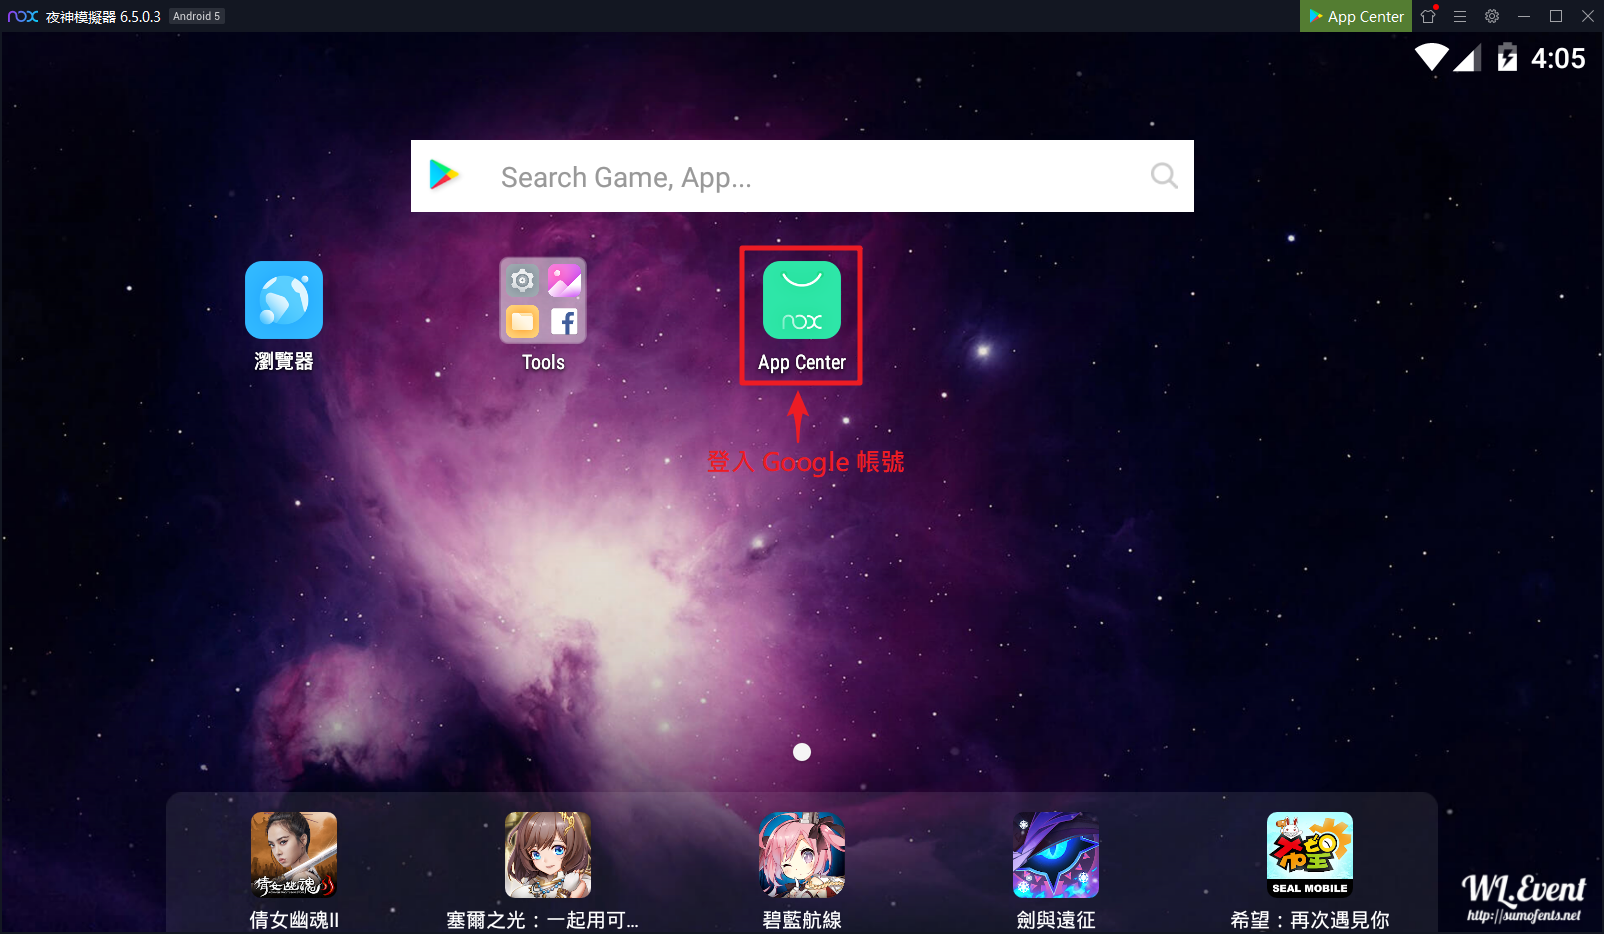Click the Wi-Fi status icon
Image resolution: width=1604 pixels, height=934 pixels.
(x=1432, y=57)
